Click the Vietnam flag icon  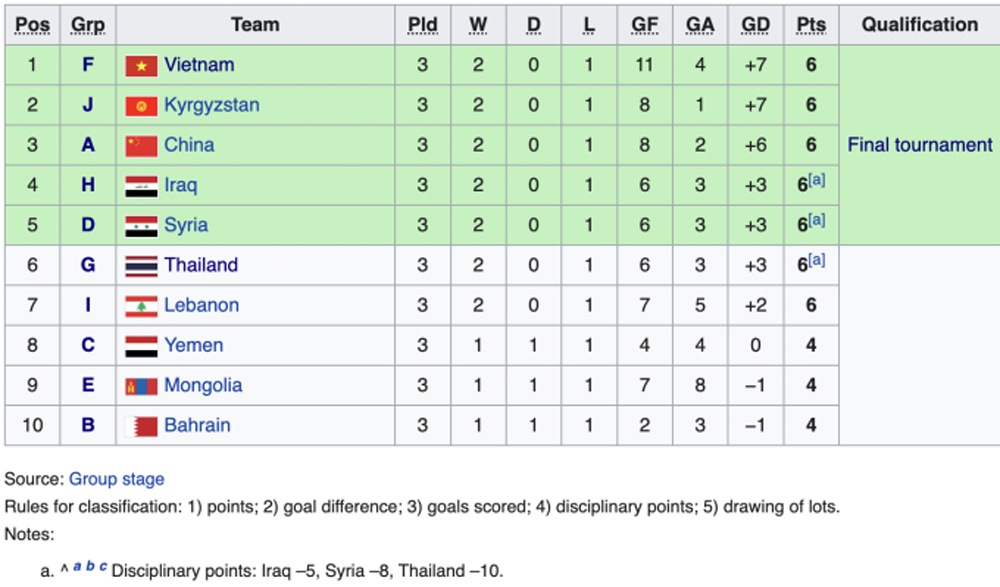click(141, 66)
